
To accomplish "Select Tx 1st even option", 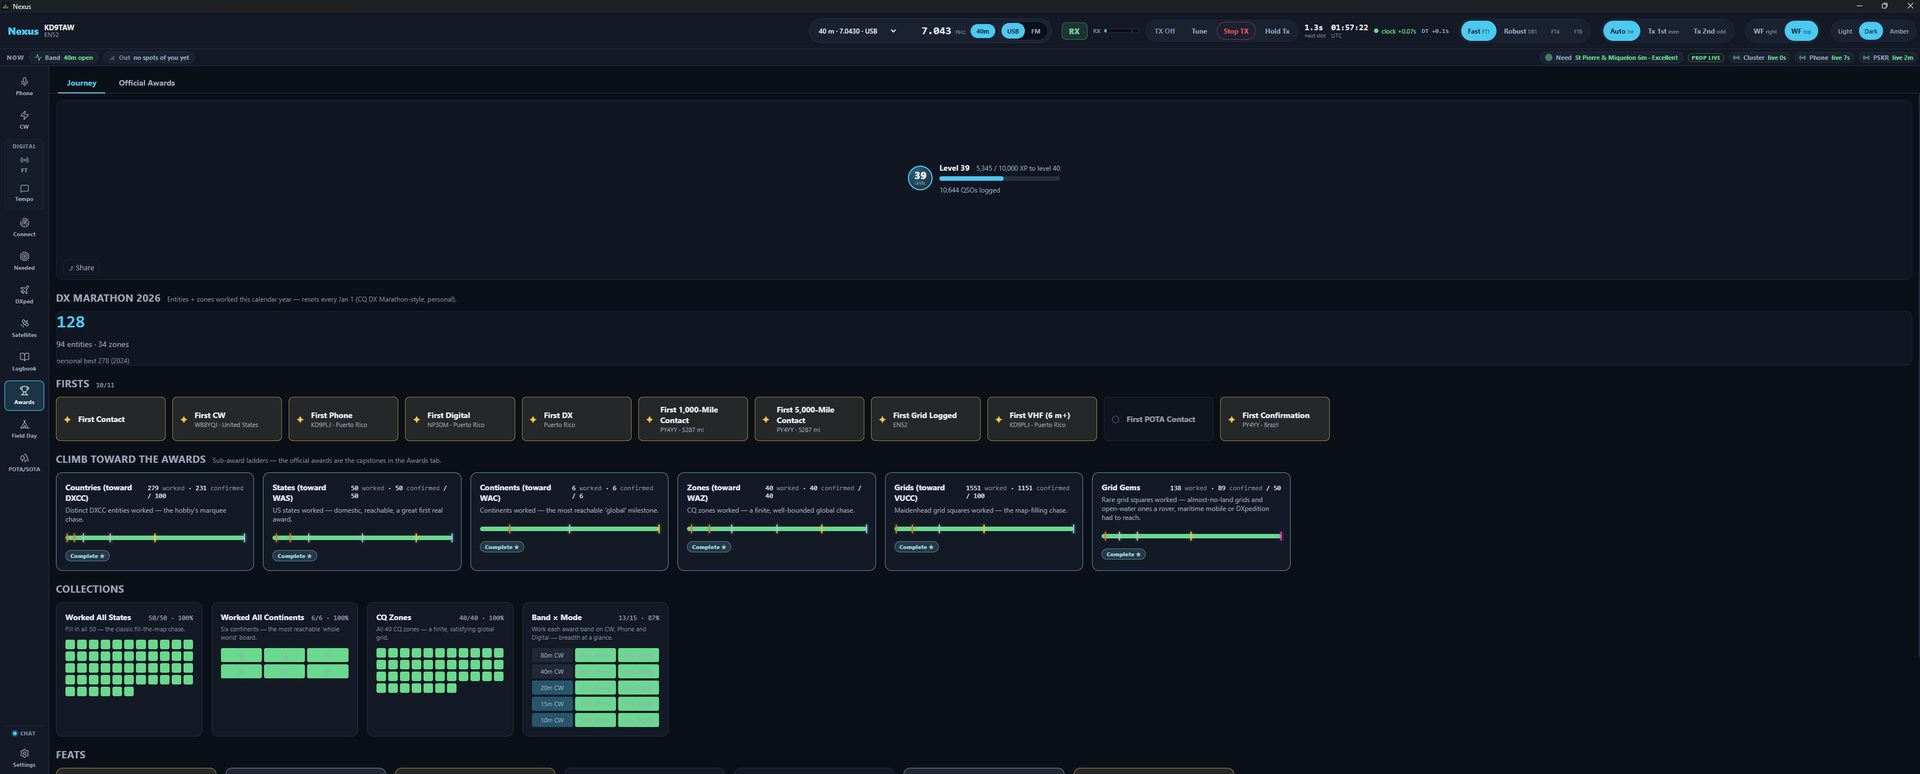I will (1664, 31).
